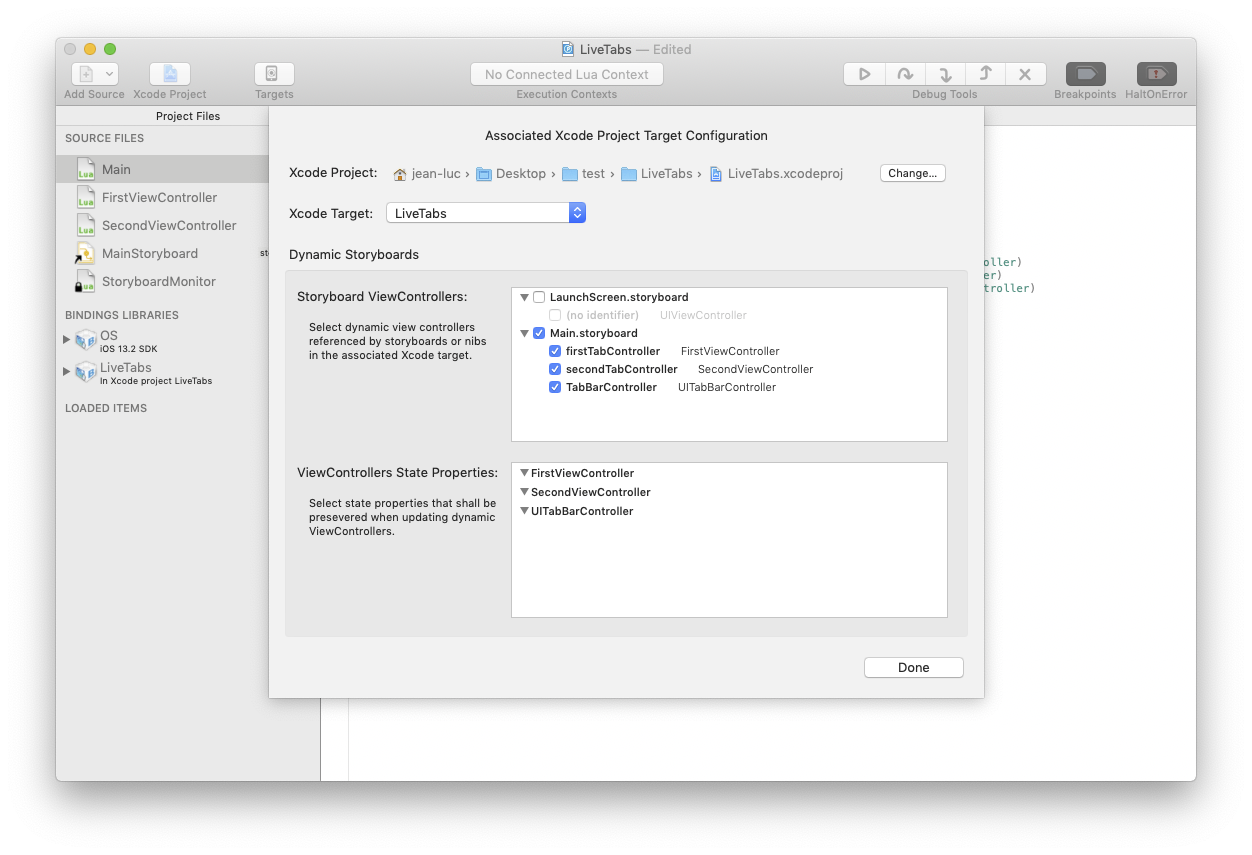The height and width of the screenshot is (855, 1252).
Task: Click the Add Source toolbar icon
Action: pyautogui.click(x=86, y=74)
